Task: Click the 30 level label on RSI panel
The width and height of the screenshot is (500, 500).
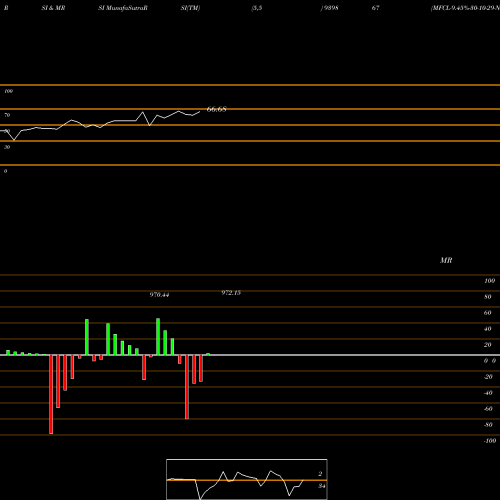Action: (x=7, y=147)
